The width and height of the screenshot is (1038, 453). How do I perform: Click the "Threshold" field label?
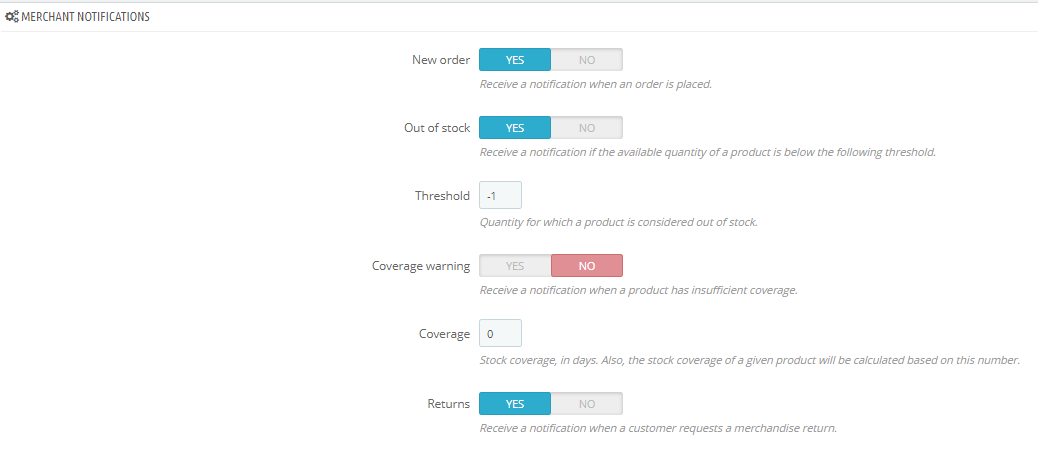442,196
